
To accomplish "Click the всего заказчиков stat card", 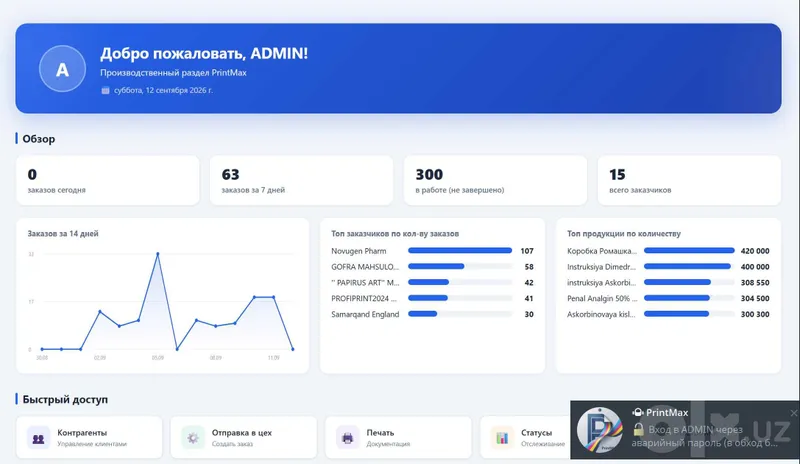I will pyautogui.click(x=689, y=181).
